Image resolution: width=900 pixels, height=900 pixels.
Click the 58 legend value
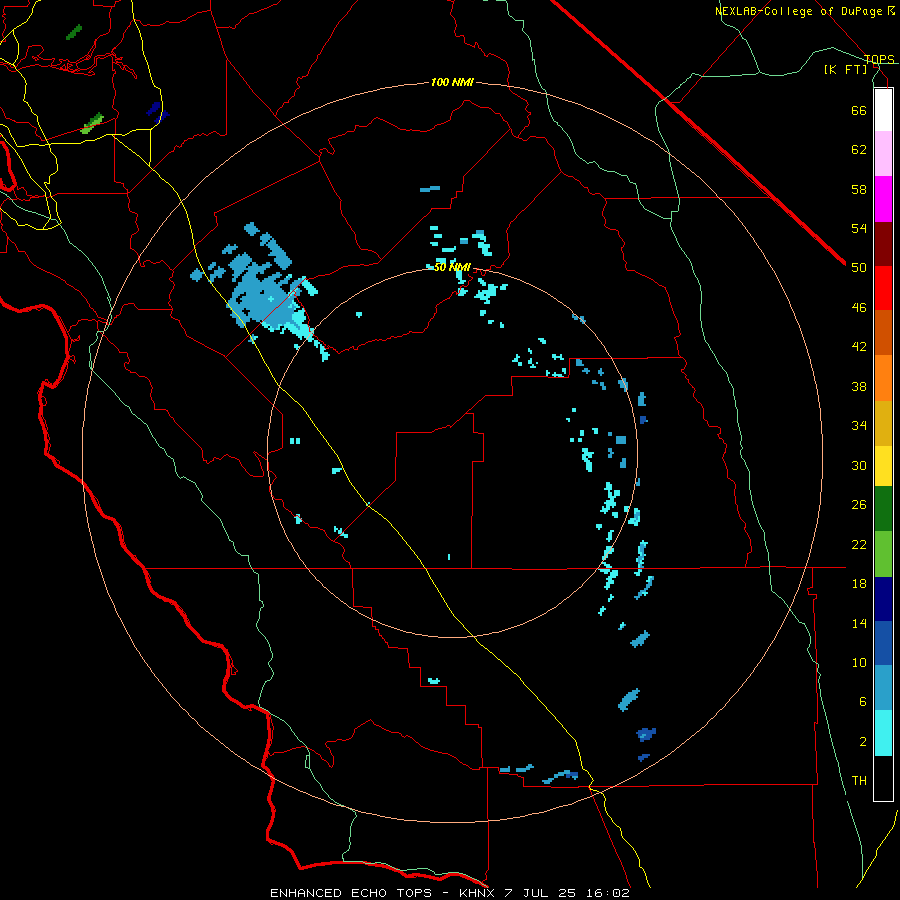coord(859,189)
